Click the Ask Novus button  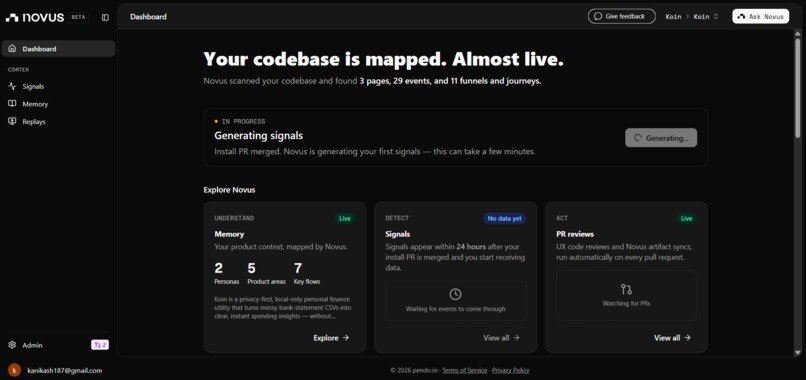pos(760,16)
